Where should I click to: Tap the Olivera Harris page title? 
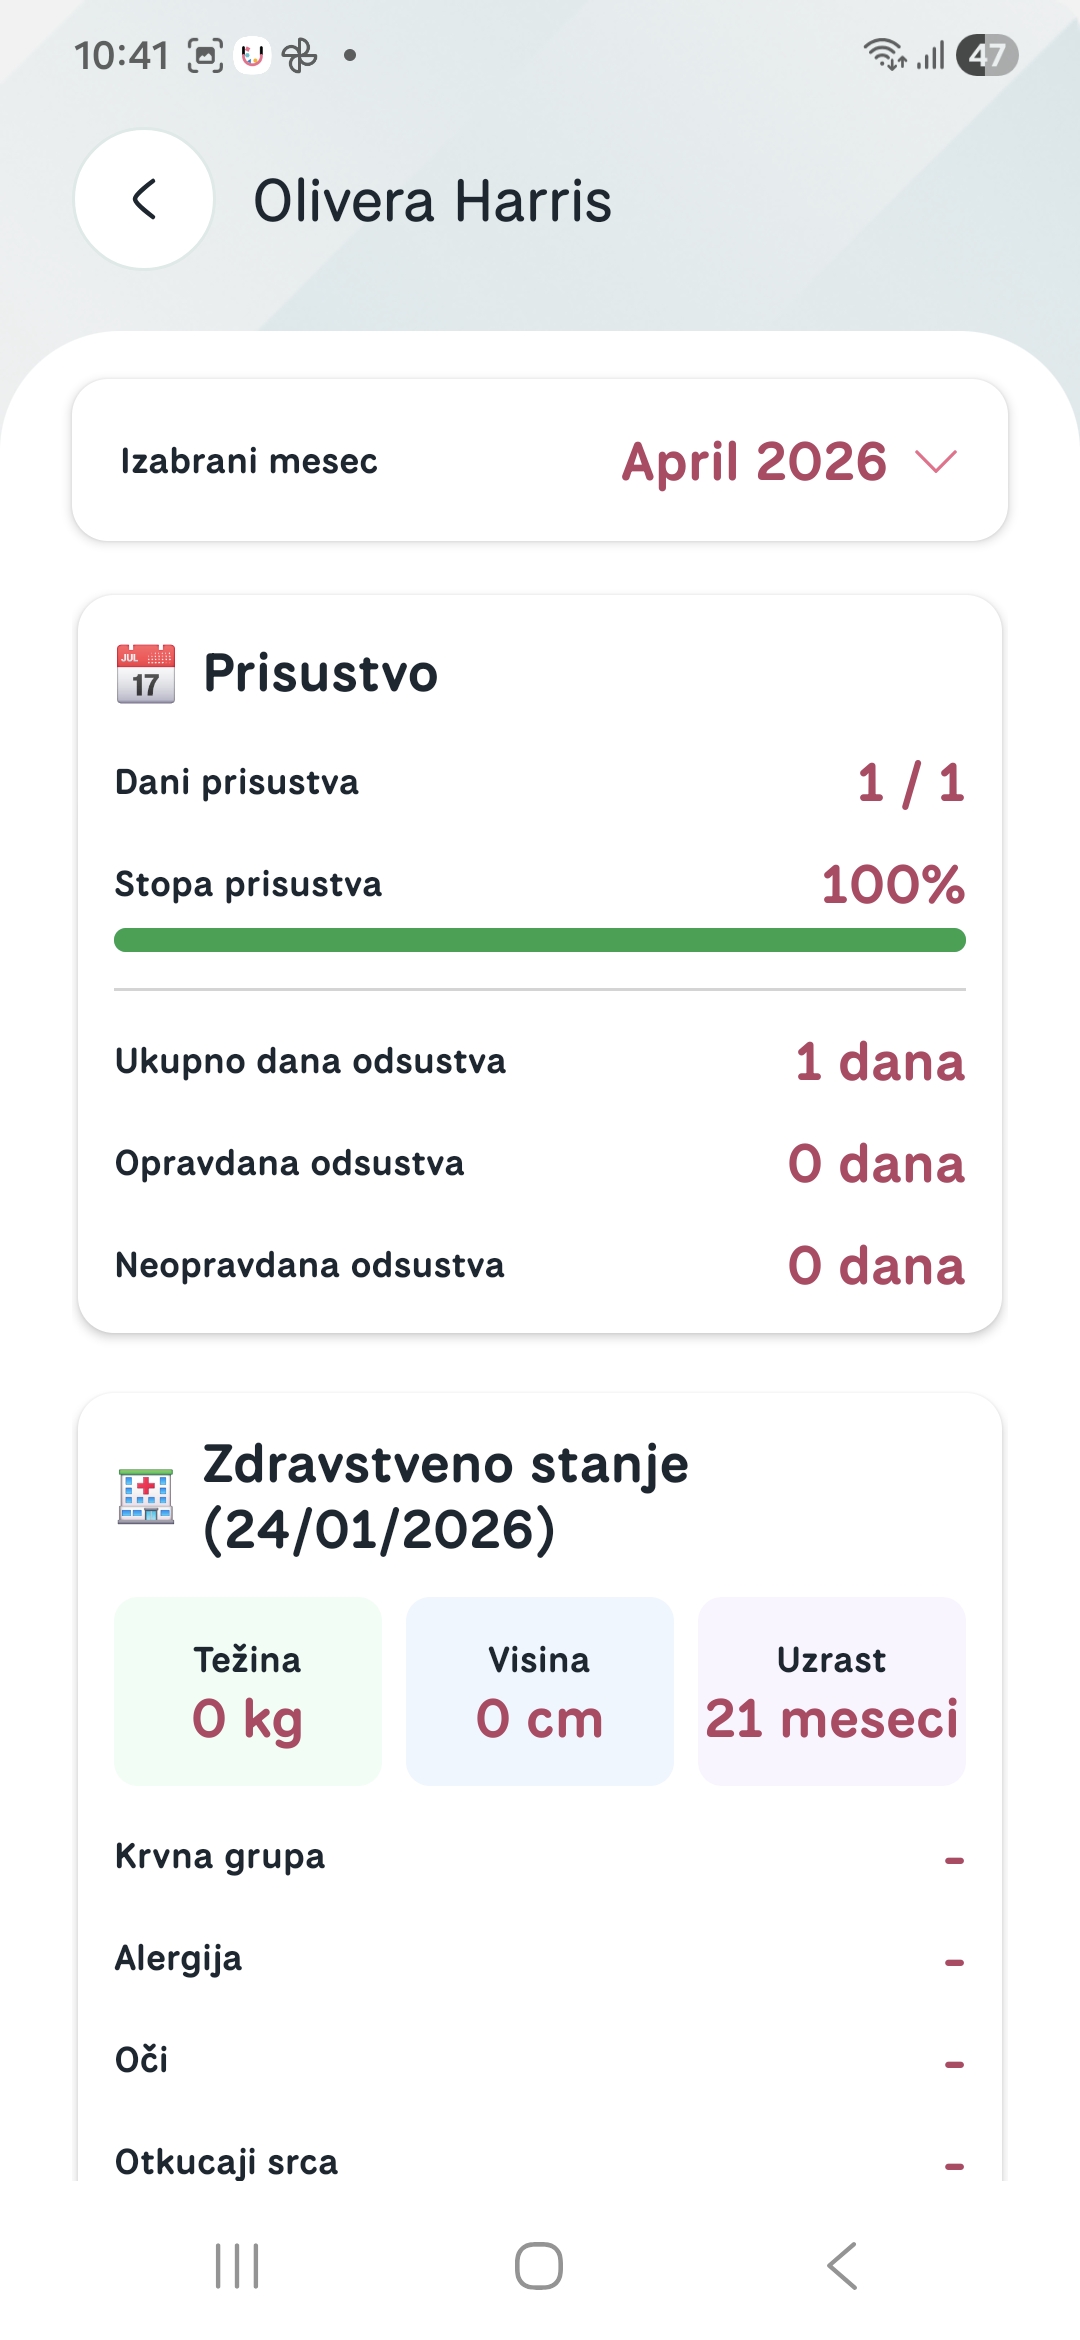pos(432,201)
